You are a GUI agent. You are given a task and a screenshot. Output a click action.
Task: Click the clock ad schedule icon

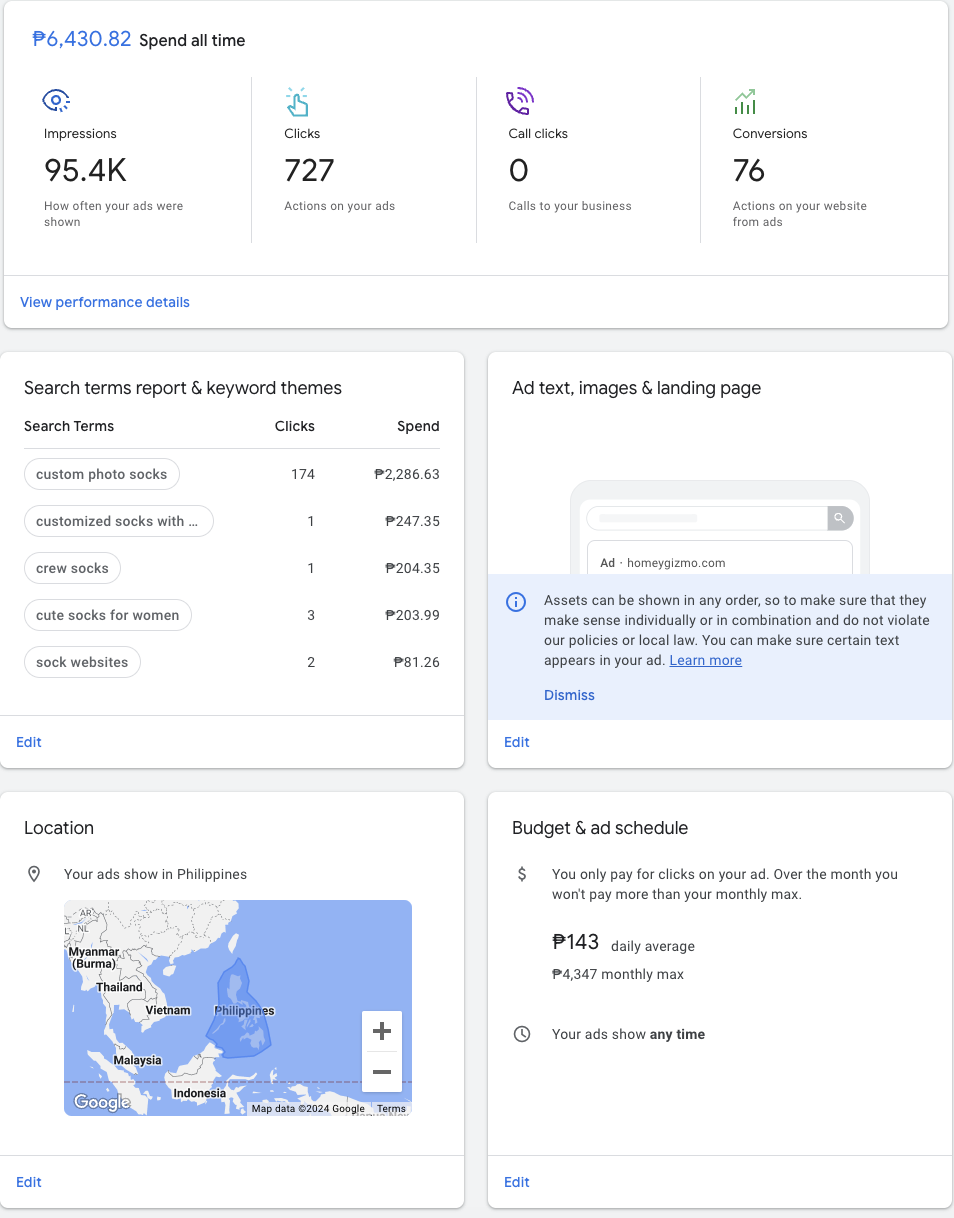click(x=522, y=1034)
